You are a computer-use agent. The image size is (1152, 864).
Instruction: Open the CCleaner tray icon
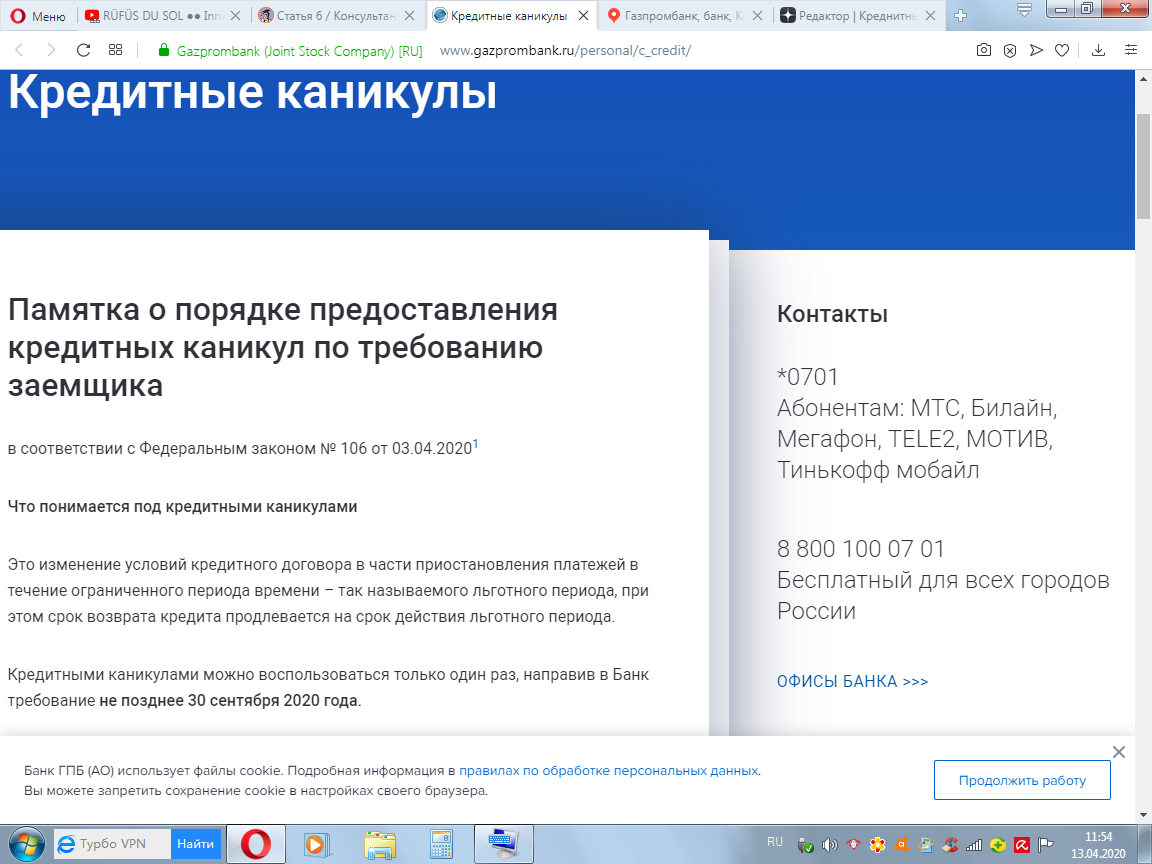(x=950, y=845)
